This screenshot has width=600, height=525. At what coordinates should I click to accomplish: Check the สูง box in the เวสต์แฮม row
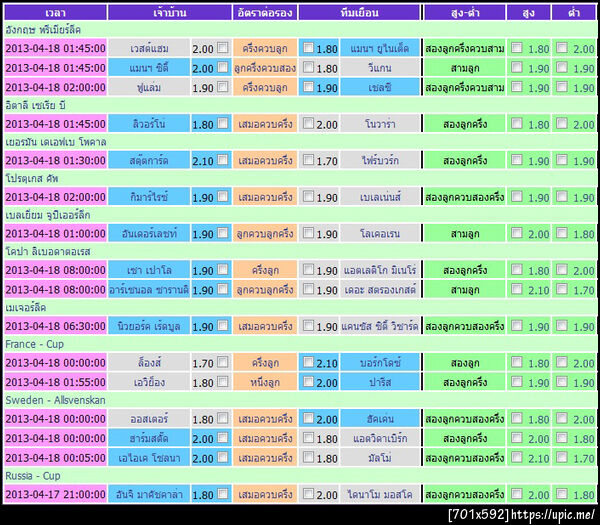pyautogui.click(x=517, y=48)
